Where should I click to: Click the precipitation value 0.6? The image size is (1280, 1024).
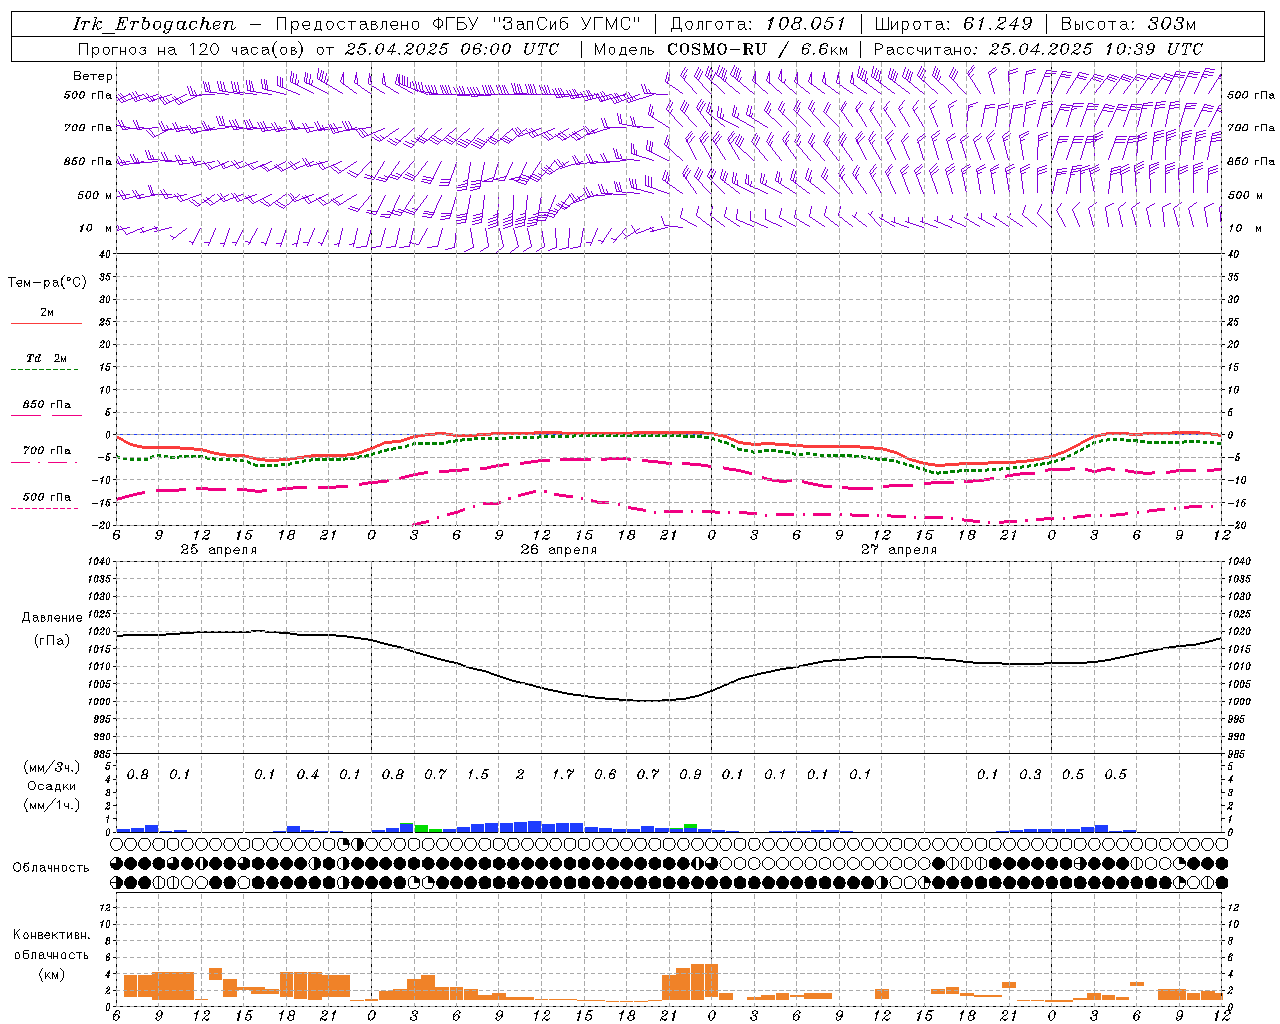605,774
